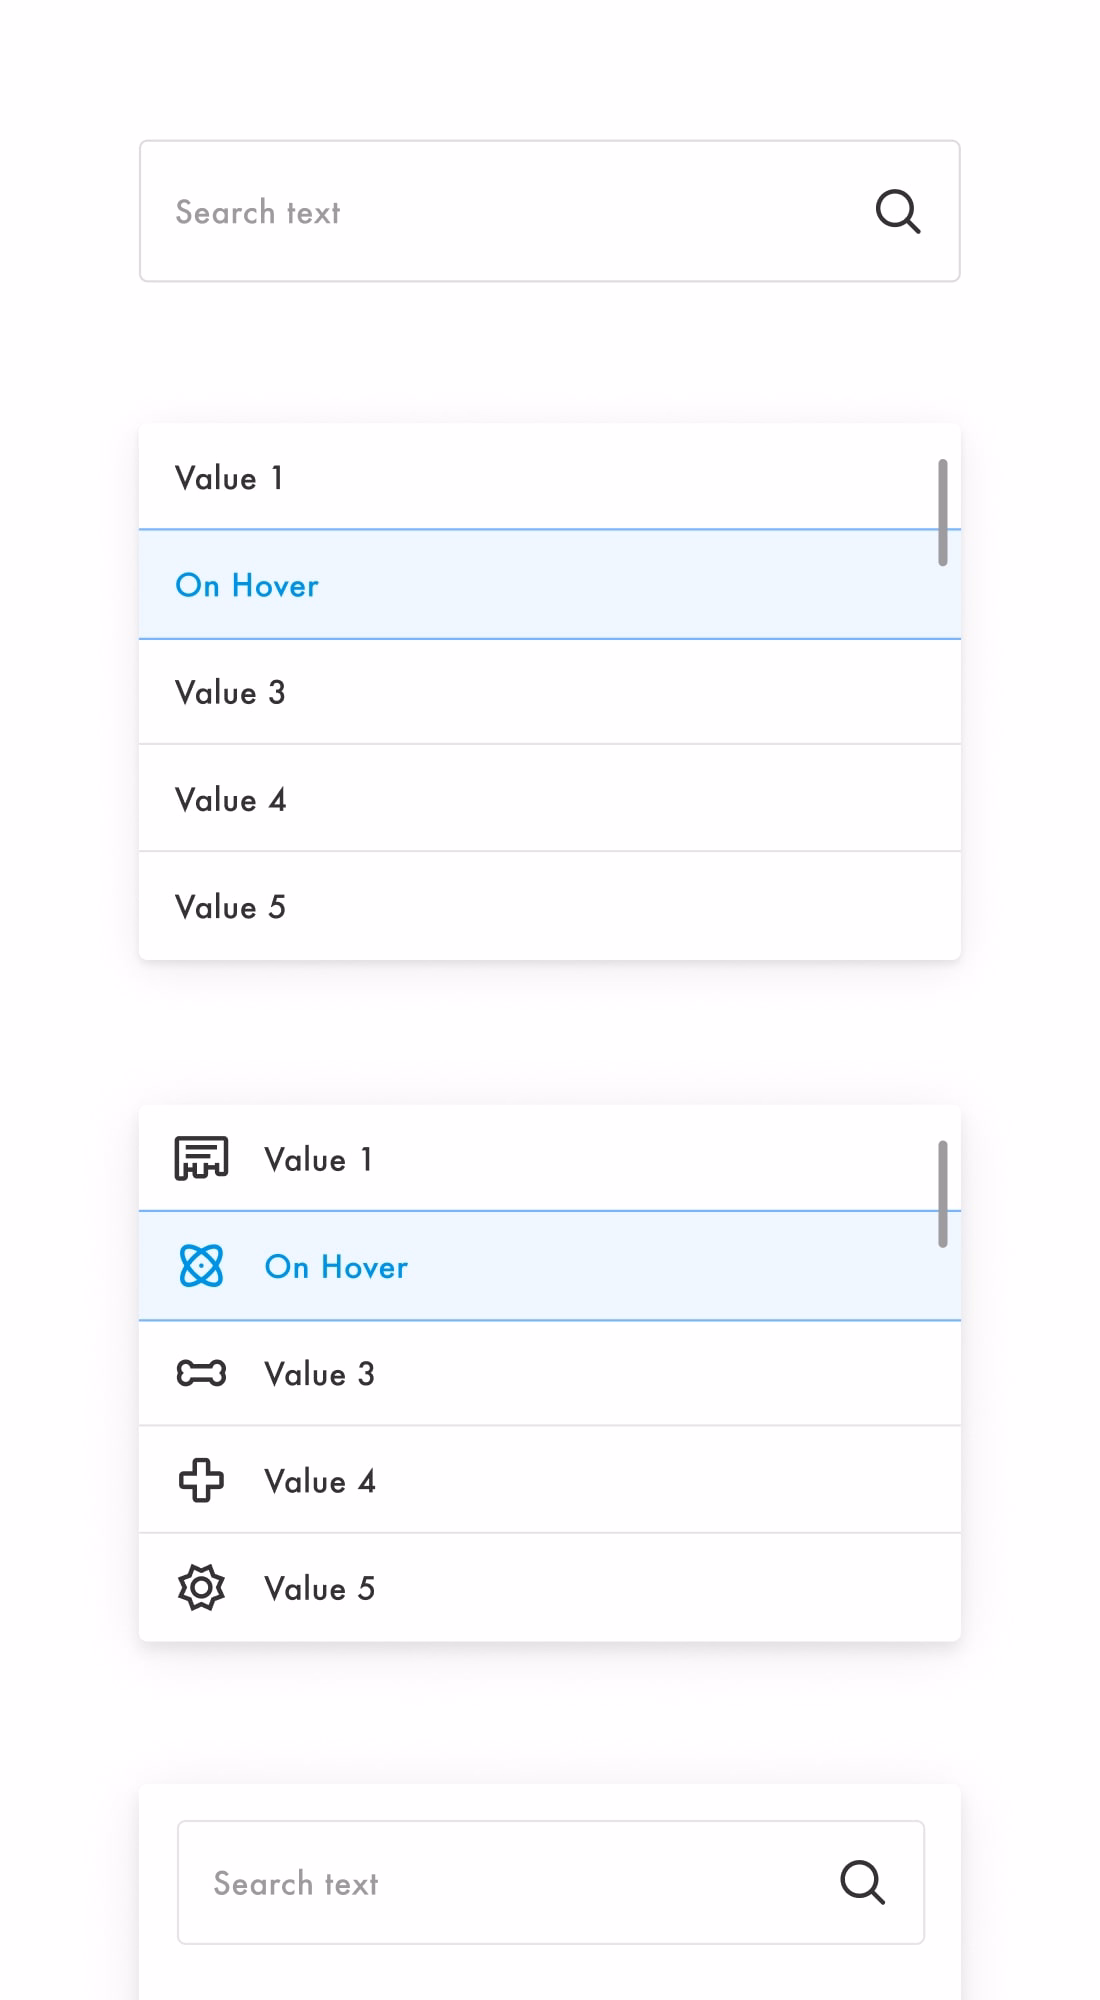
Task: Select Value 4 label in the icon list
Action: point(320,1481)
